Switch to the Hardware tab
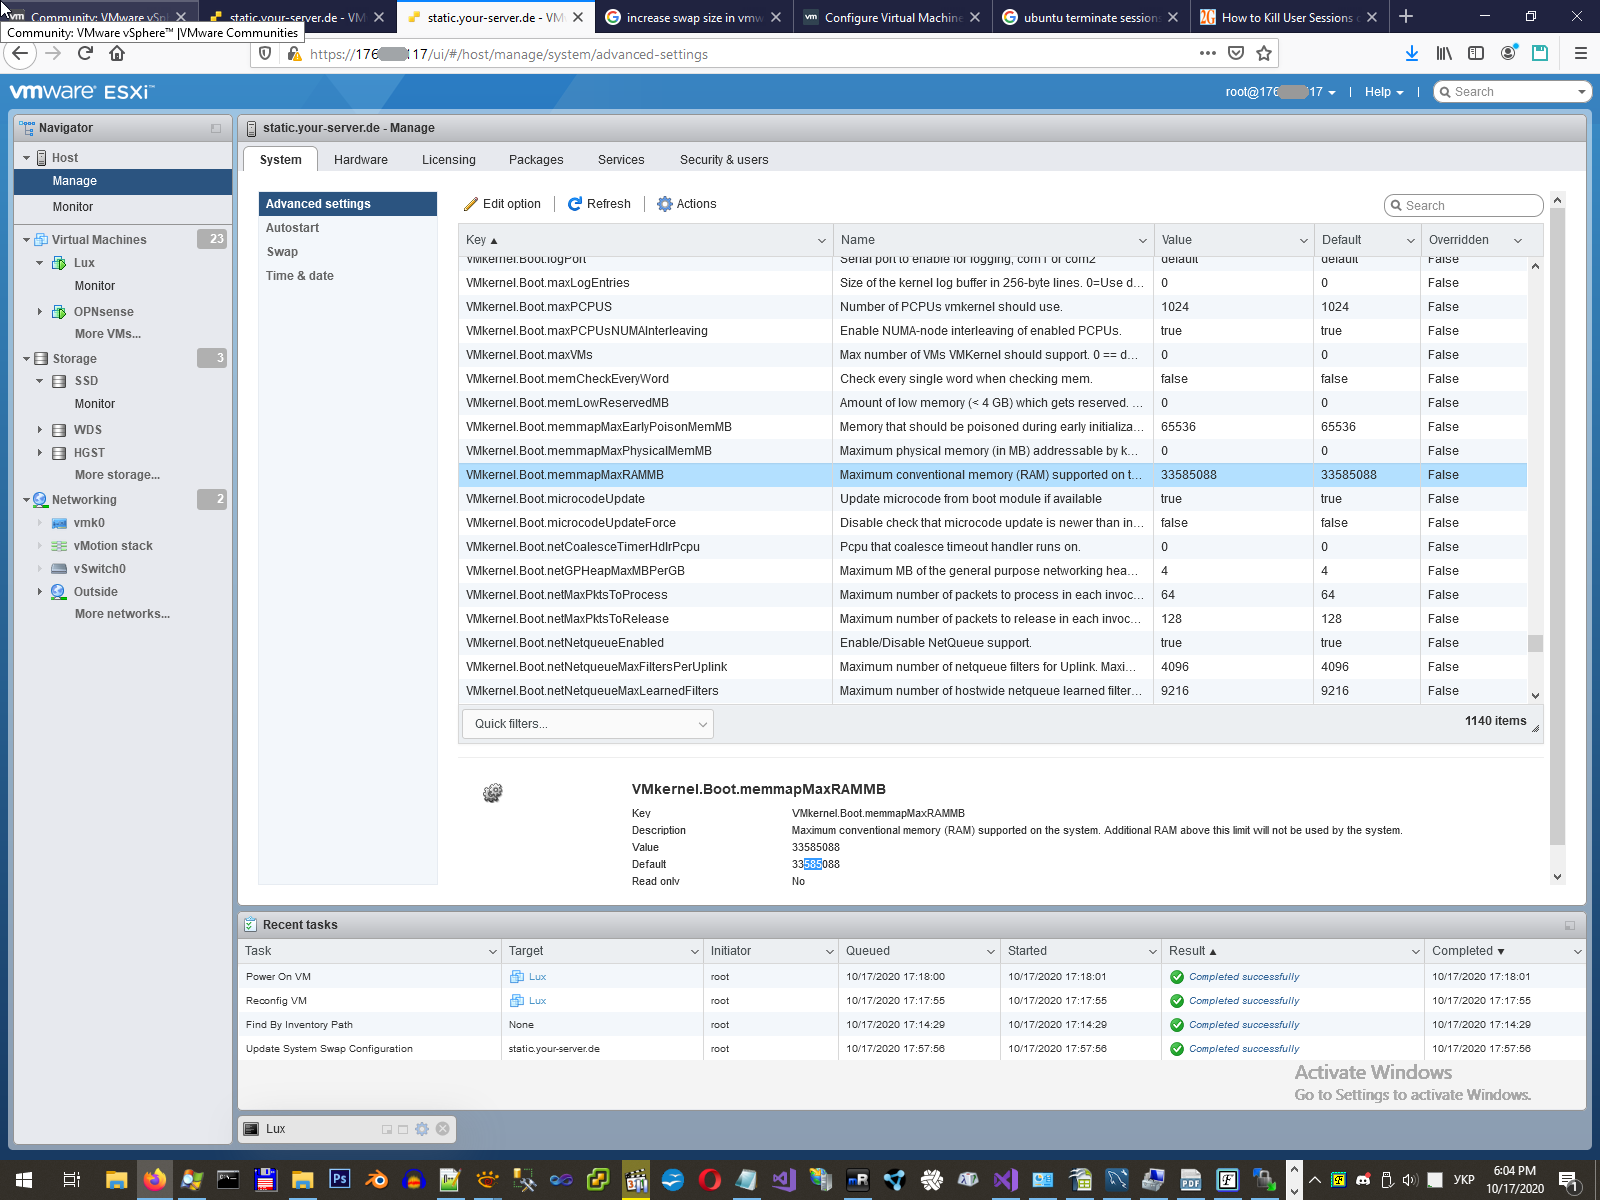Image resolution: width=1600 pixels, height=1200 pixels. [361, 160]
